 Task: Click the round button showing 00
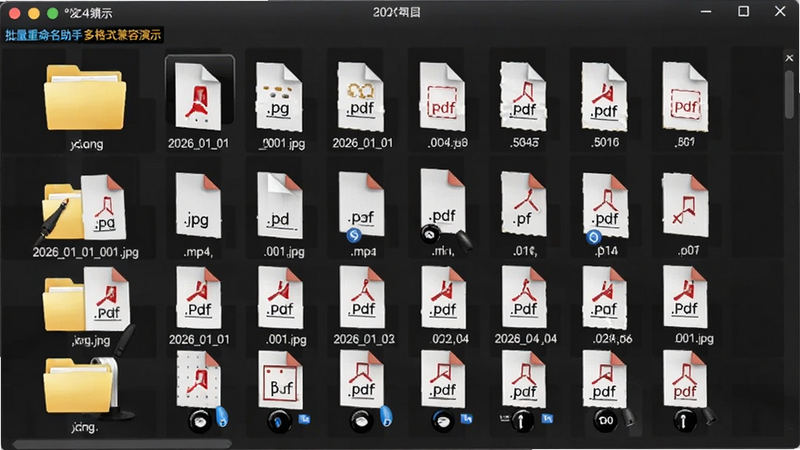point(605,421)
